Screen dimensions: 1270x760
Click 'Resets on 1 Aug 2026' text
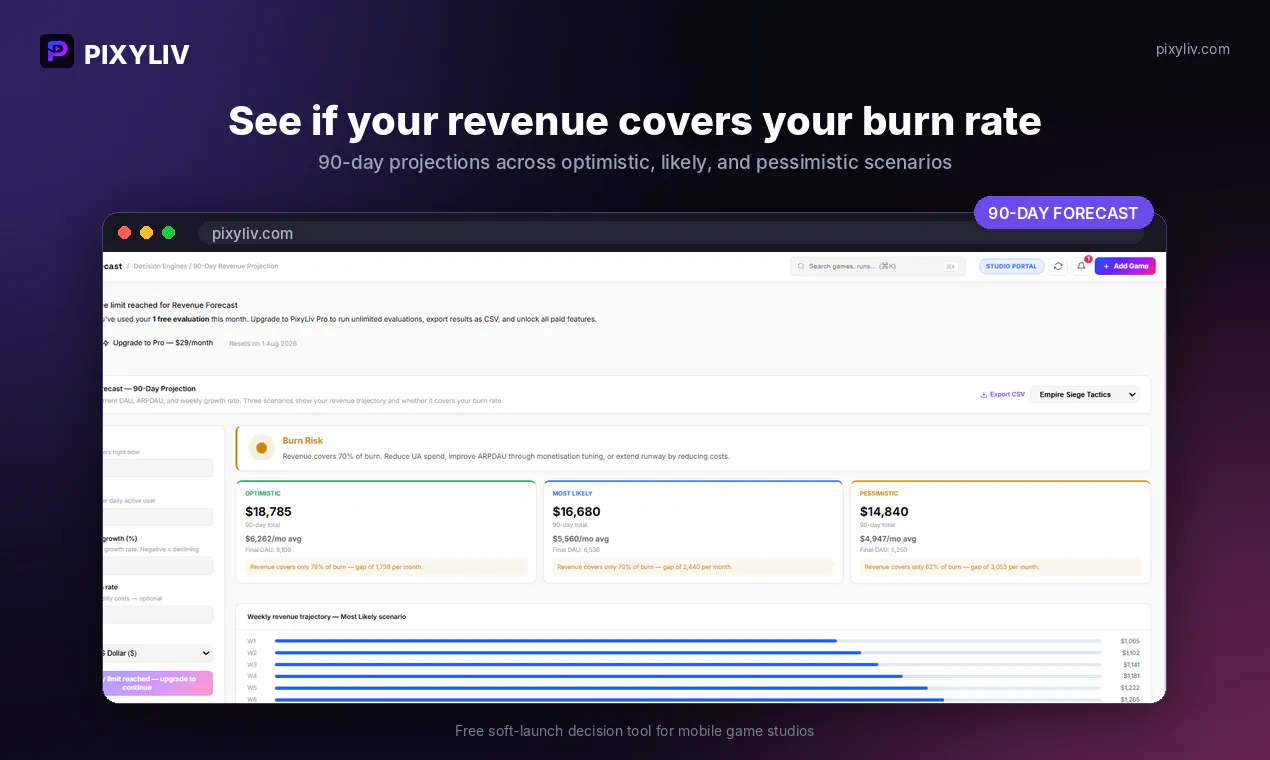[x=263, y=343]
